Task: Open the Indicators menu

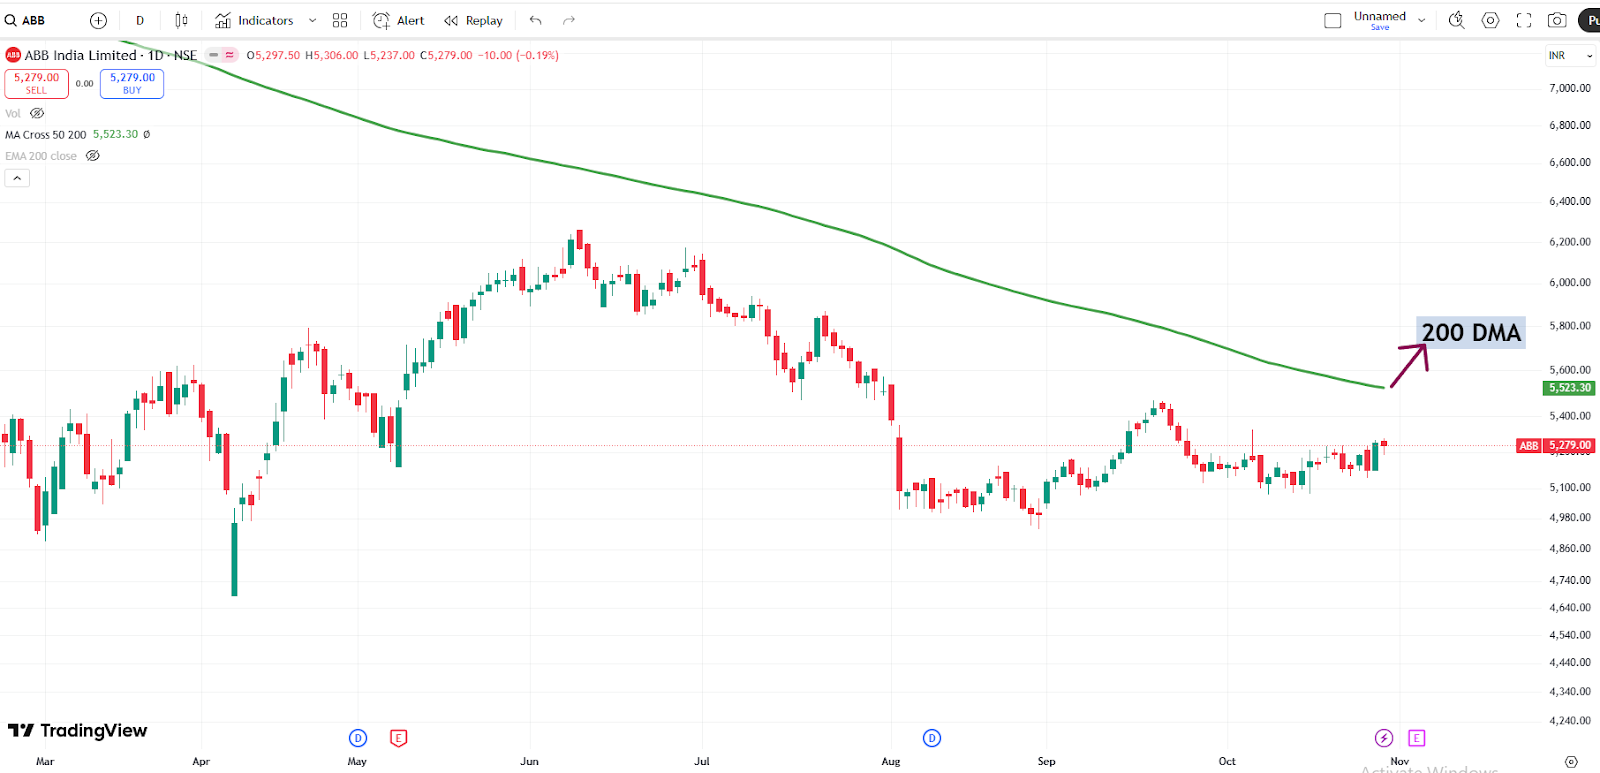Action: [x=255, y=20]
